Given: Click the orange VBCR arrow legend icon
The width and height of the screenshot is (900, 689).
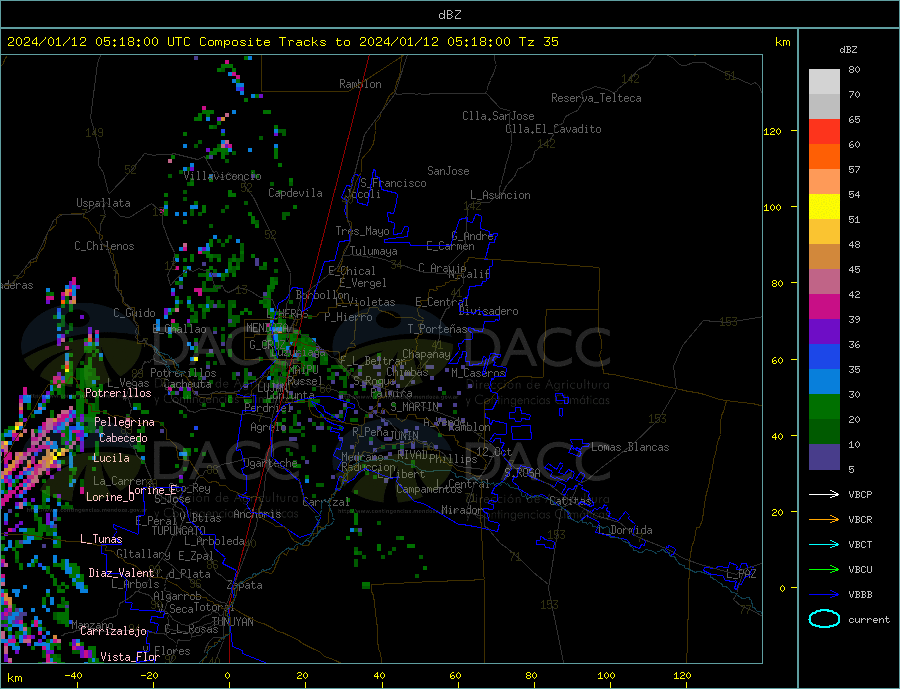Looking at the screenshot, I should point(824,520).
